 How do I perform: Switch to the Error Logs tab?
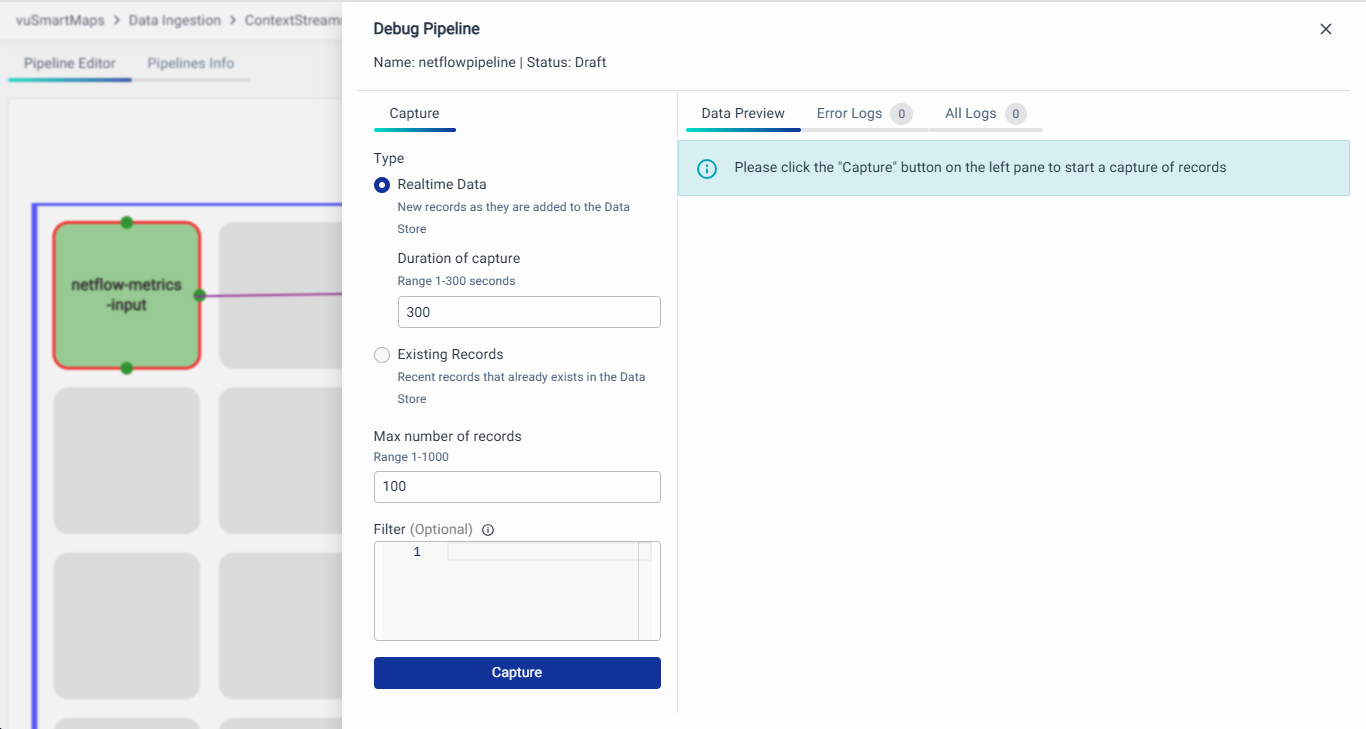tap(849, 114)
